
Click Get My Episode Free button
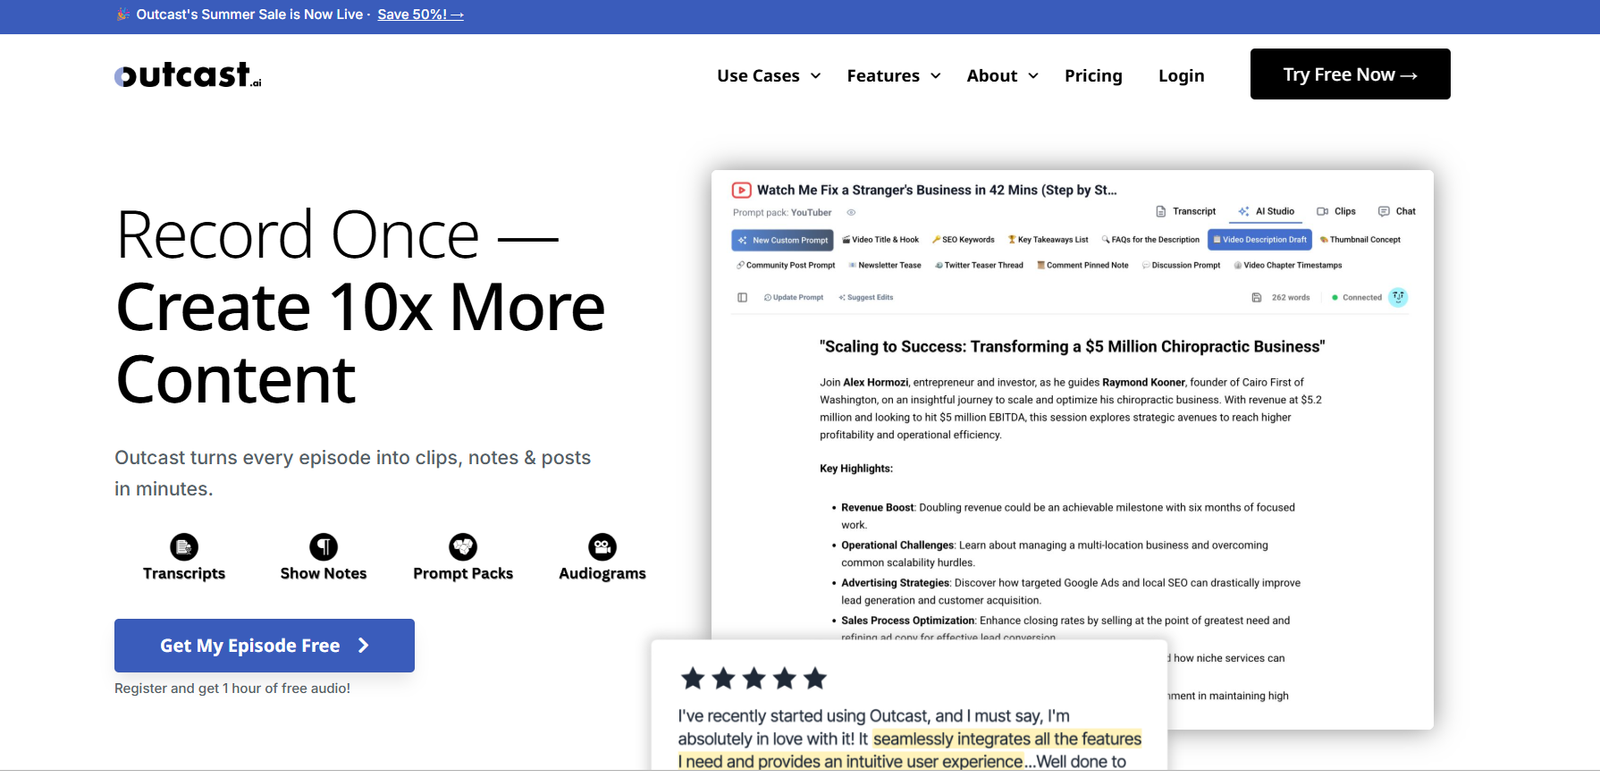(x=264, y=646)
